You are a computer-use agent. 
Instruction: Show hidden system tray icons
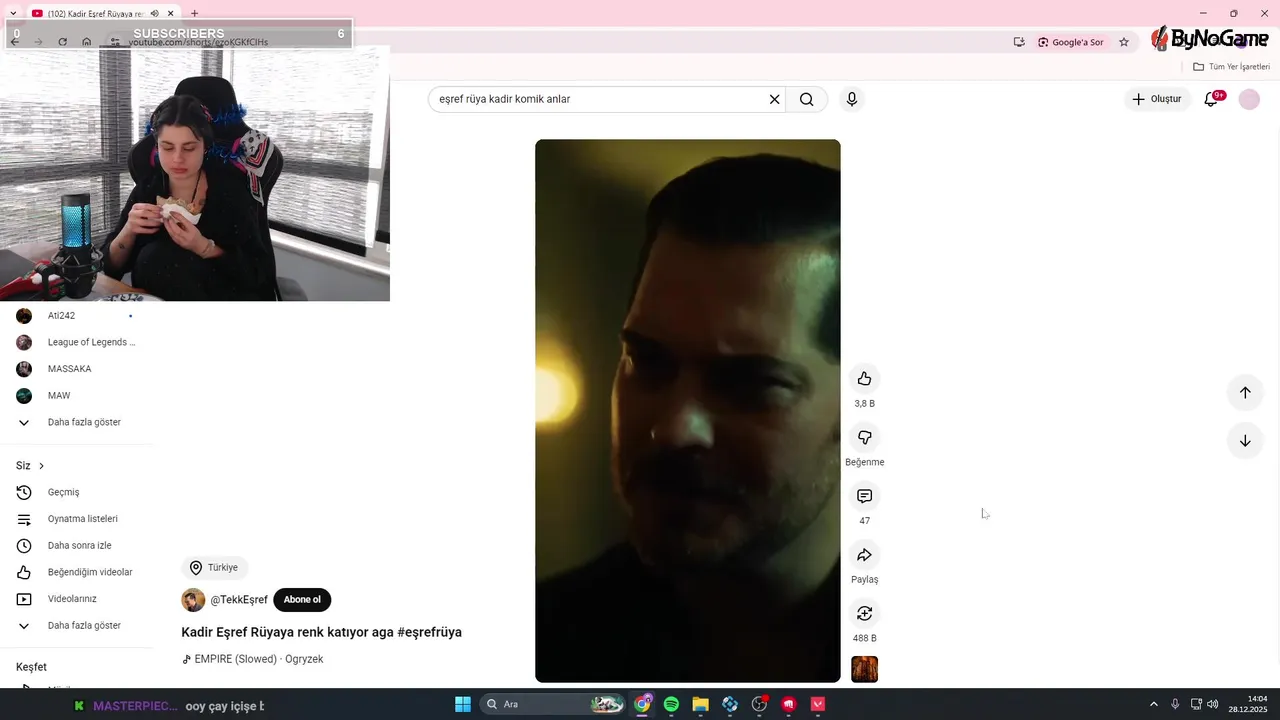pyautogui.click(x=1153, y=704)
